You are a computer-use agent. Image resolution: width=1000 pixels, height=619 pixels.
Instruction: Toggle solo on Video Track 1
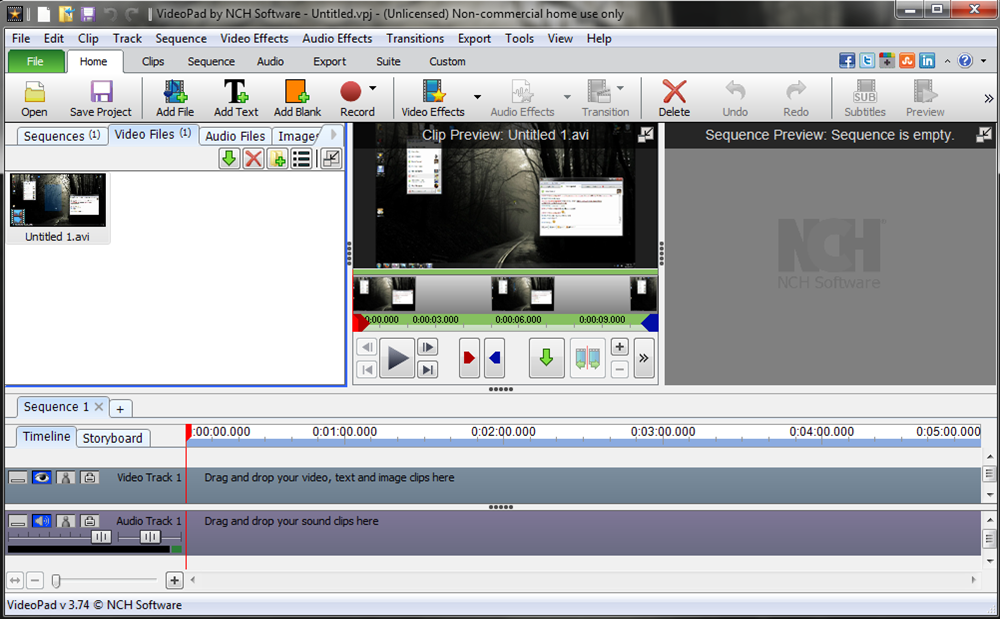[x=65, y=477]
